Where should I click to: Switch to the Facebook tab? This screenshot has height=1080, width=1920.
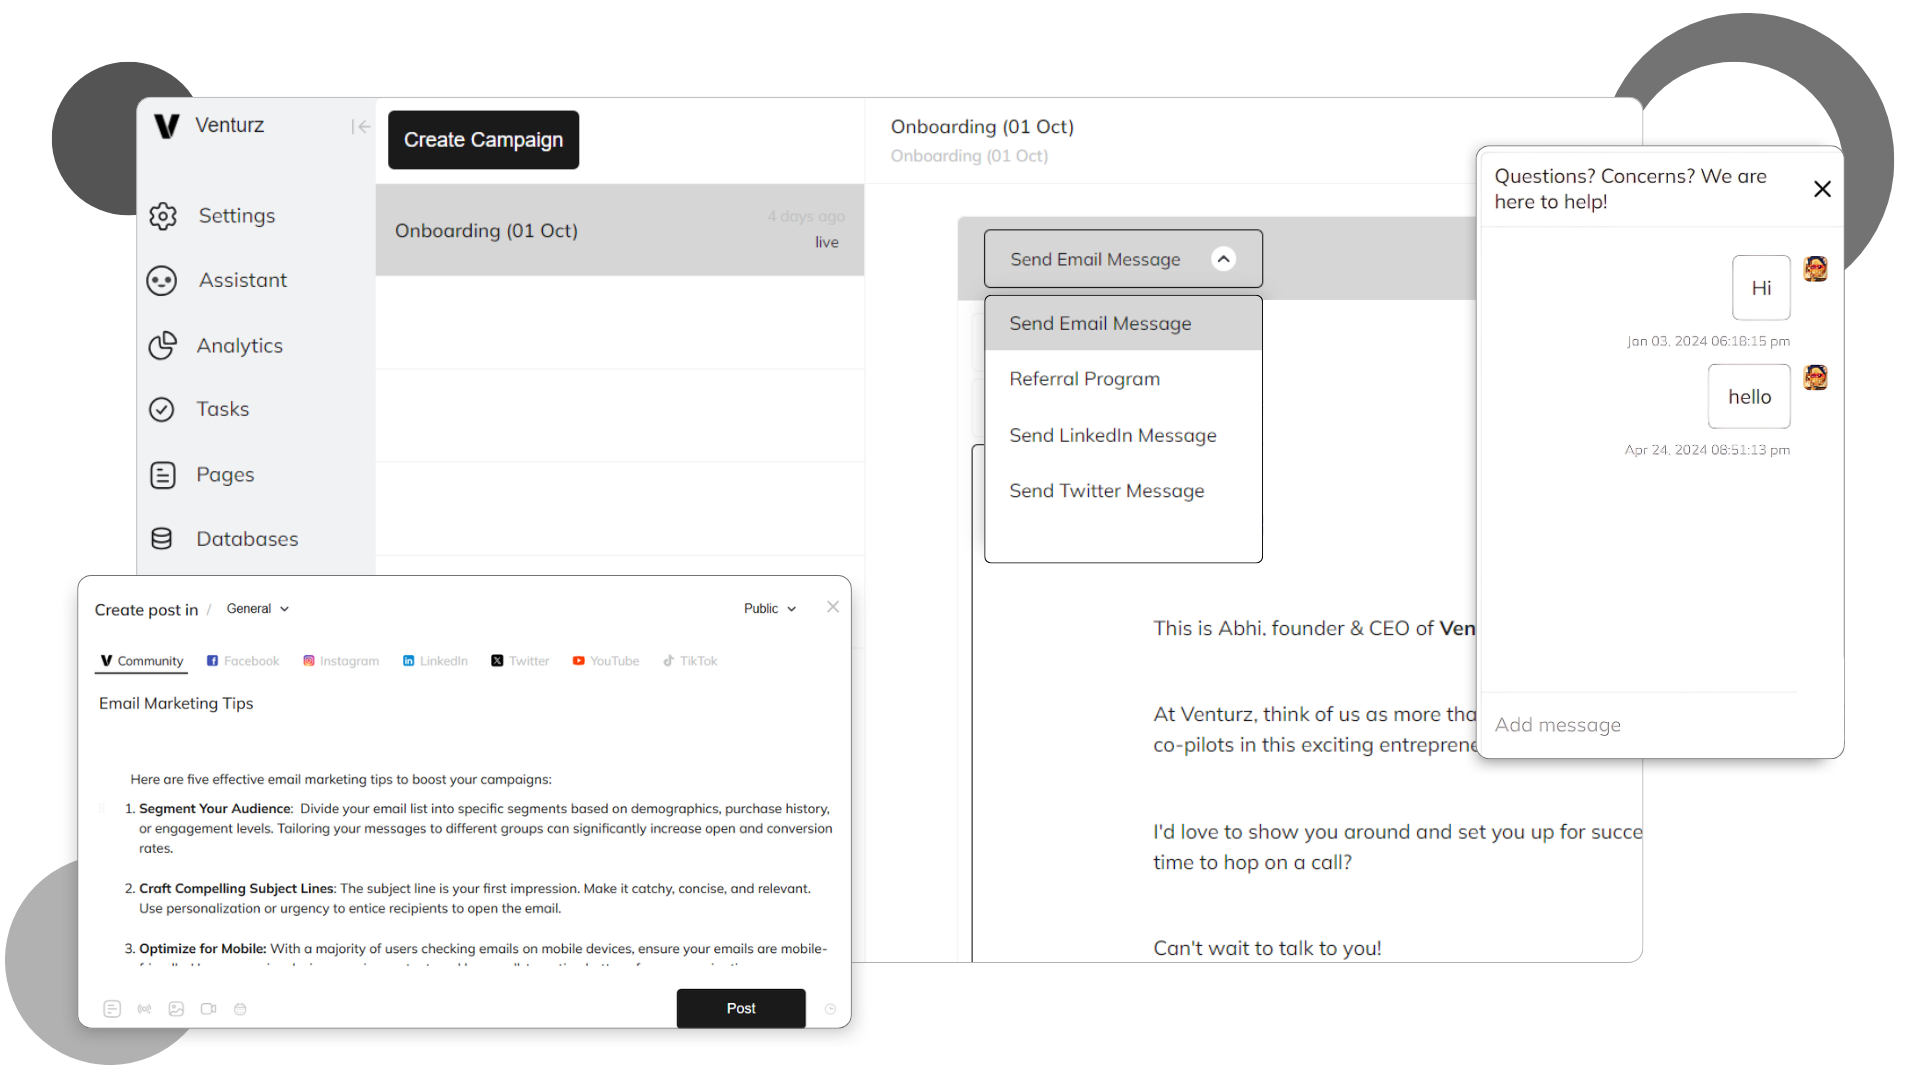pos(243,661)
